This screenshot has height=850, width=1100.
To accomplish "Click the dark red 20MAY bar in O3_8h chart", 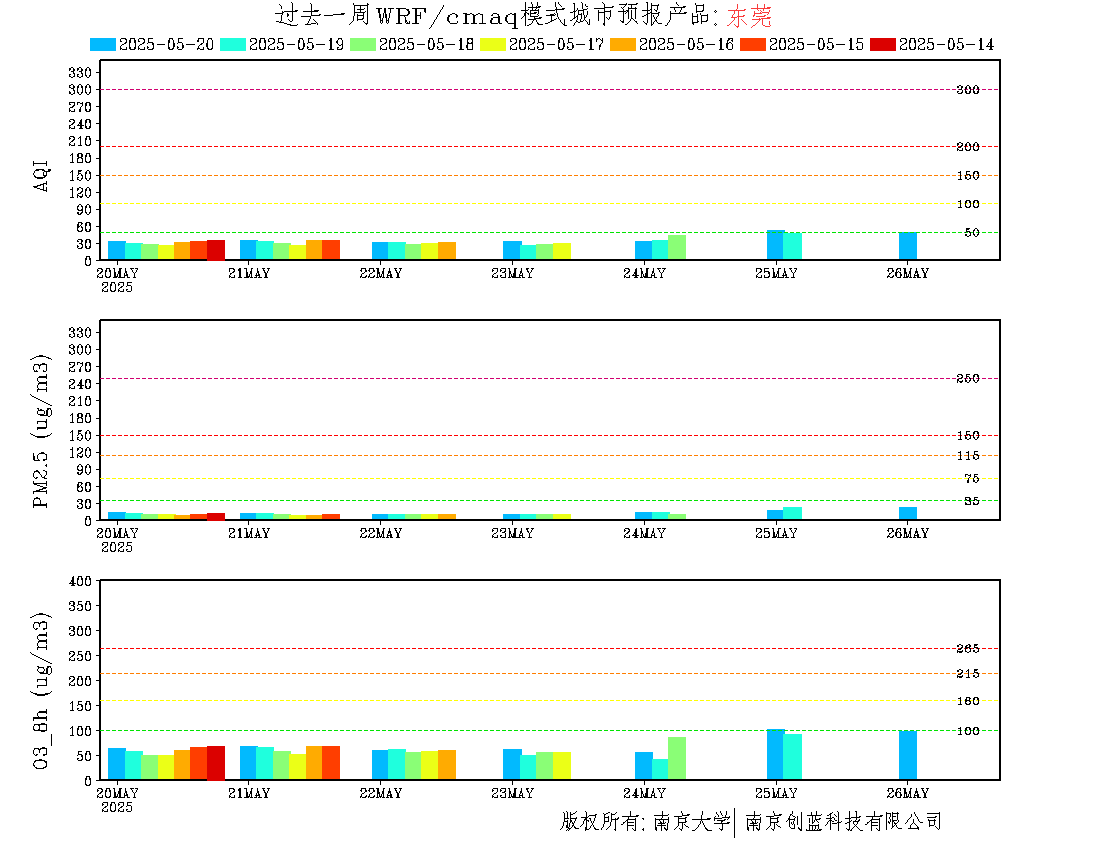I will [215, 763].
